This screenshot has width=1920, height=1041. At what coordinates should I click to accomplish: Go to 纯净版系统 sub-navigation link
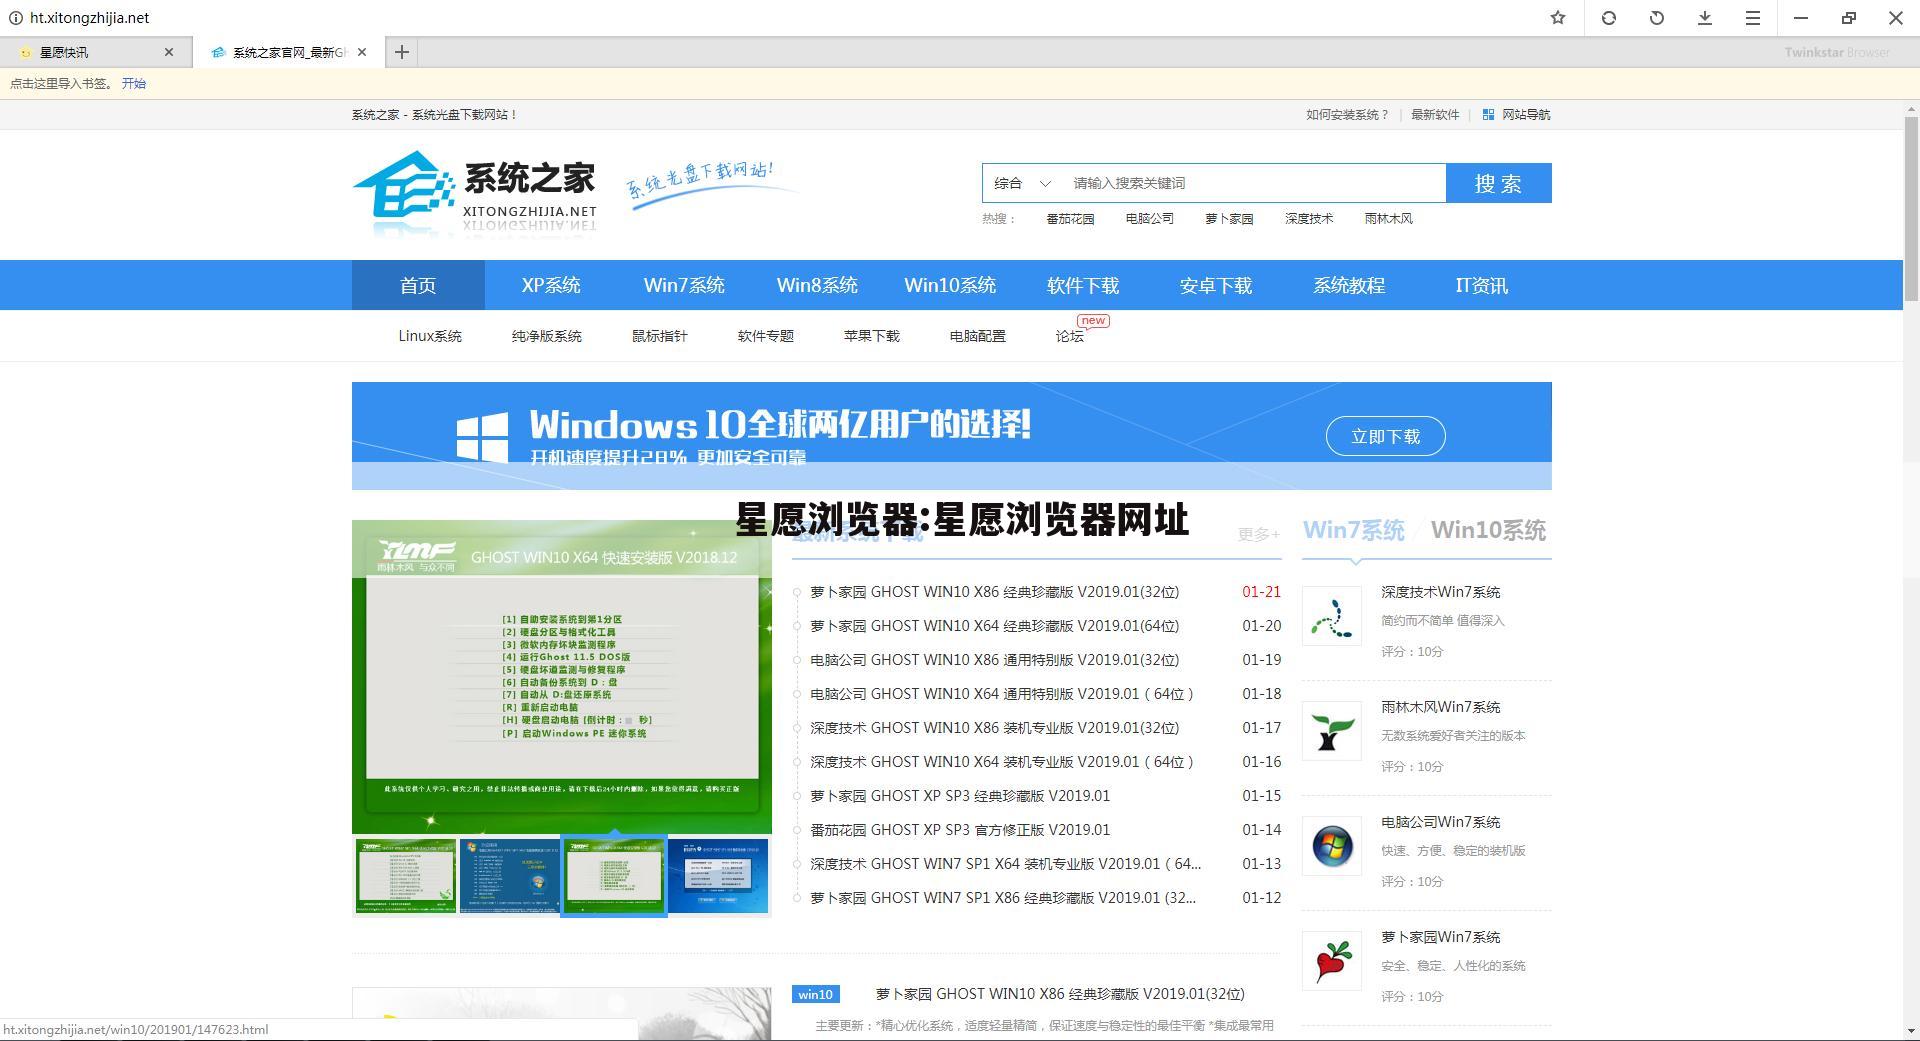pos(547,336)
